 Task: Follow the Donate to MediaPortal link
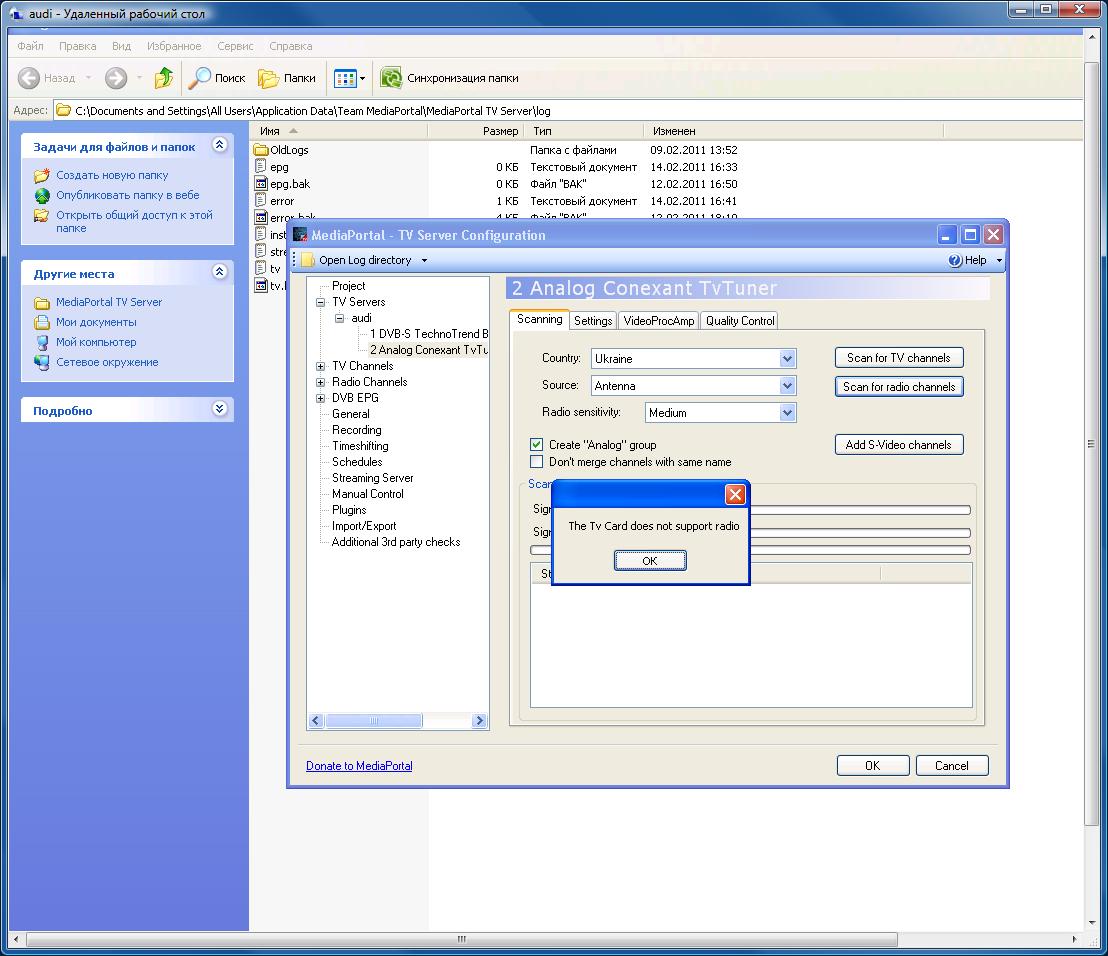359,766
